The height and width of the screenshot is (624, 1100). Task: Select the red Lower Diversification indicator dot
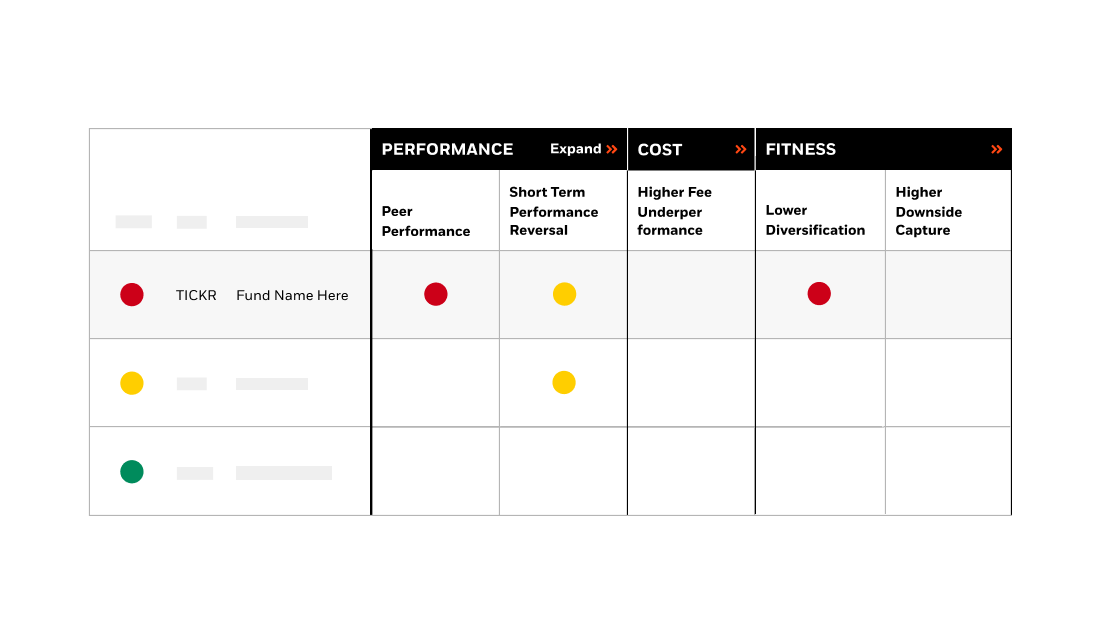pos(820,293)
